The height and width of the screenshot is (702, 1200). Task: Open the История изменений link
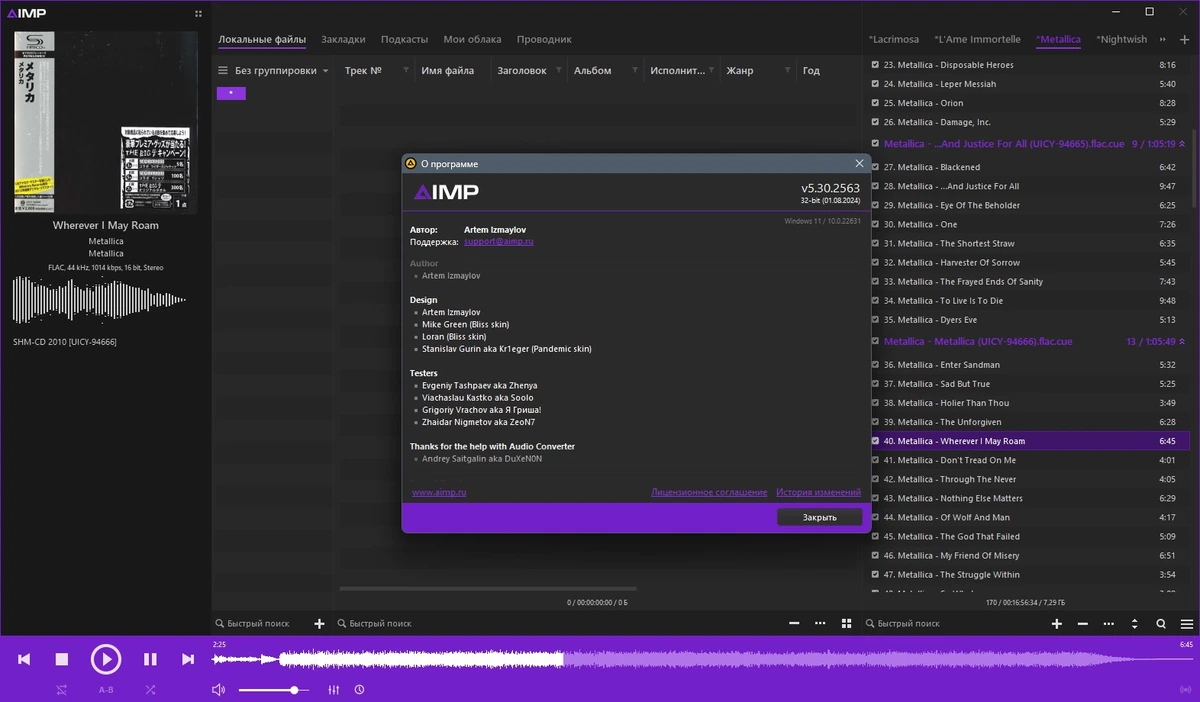(818, 492)
